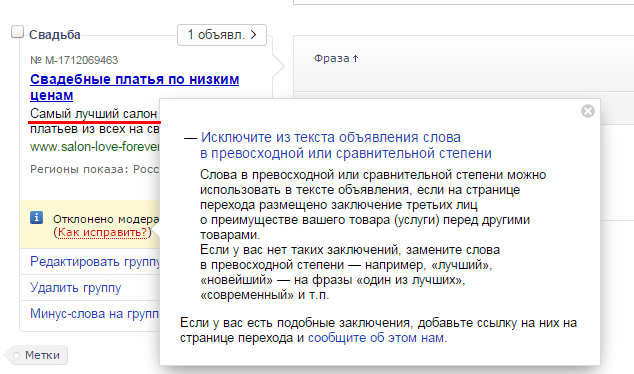This screenshot has width=634, height=374.
Task: Click the green URL 'www.salon-love-forever'
Action: (95, 146)
